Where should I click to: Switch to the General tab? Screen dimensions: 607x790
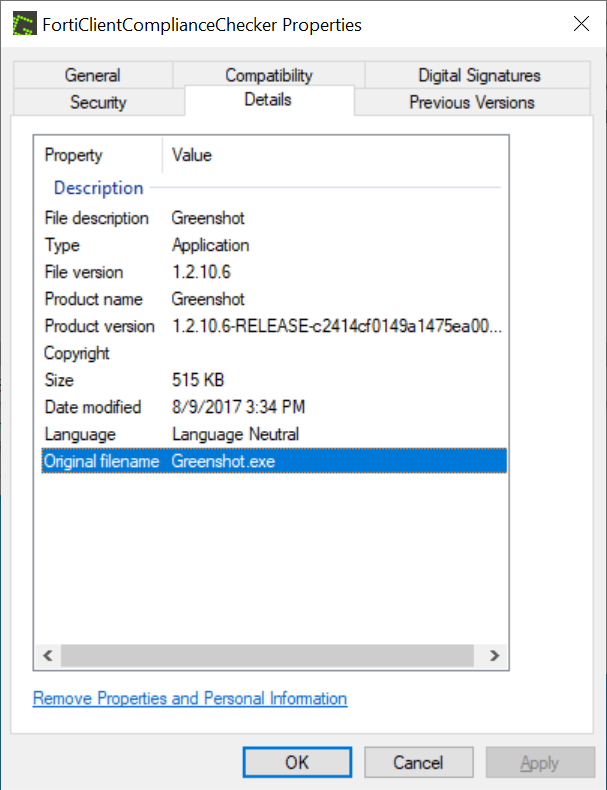(92, 75)
